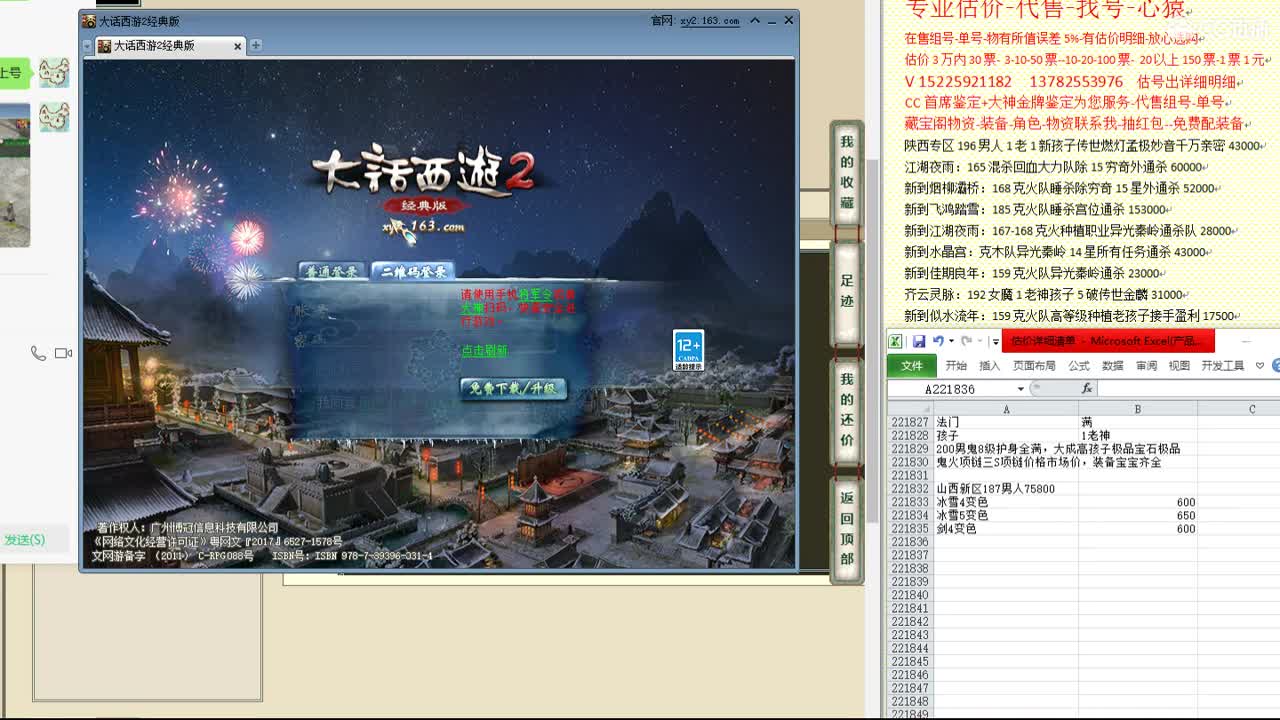Open the Excel 文件 tab
Screen dimensions: 1280x720
[911, 366]
